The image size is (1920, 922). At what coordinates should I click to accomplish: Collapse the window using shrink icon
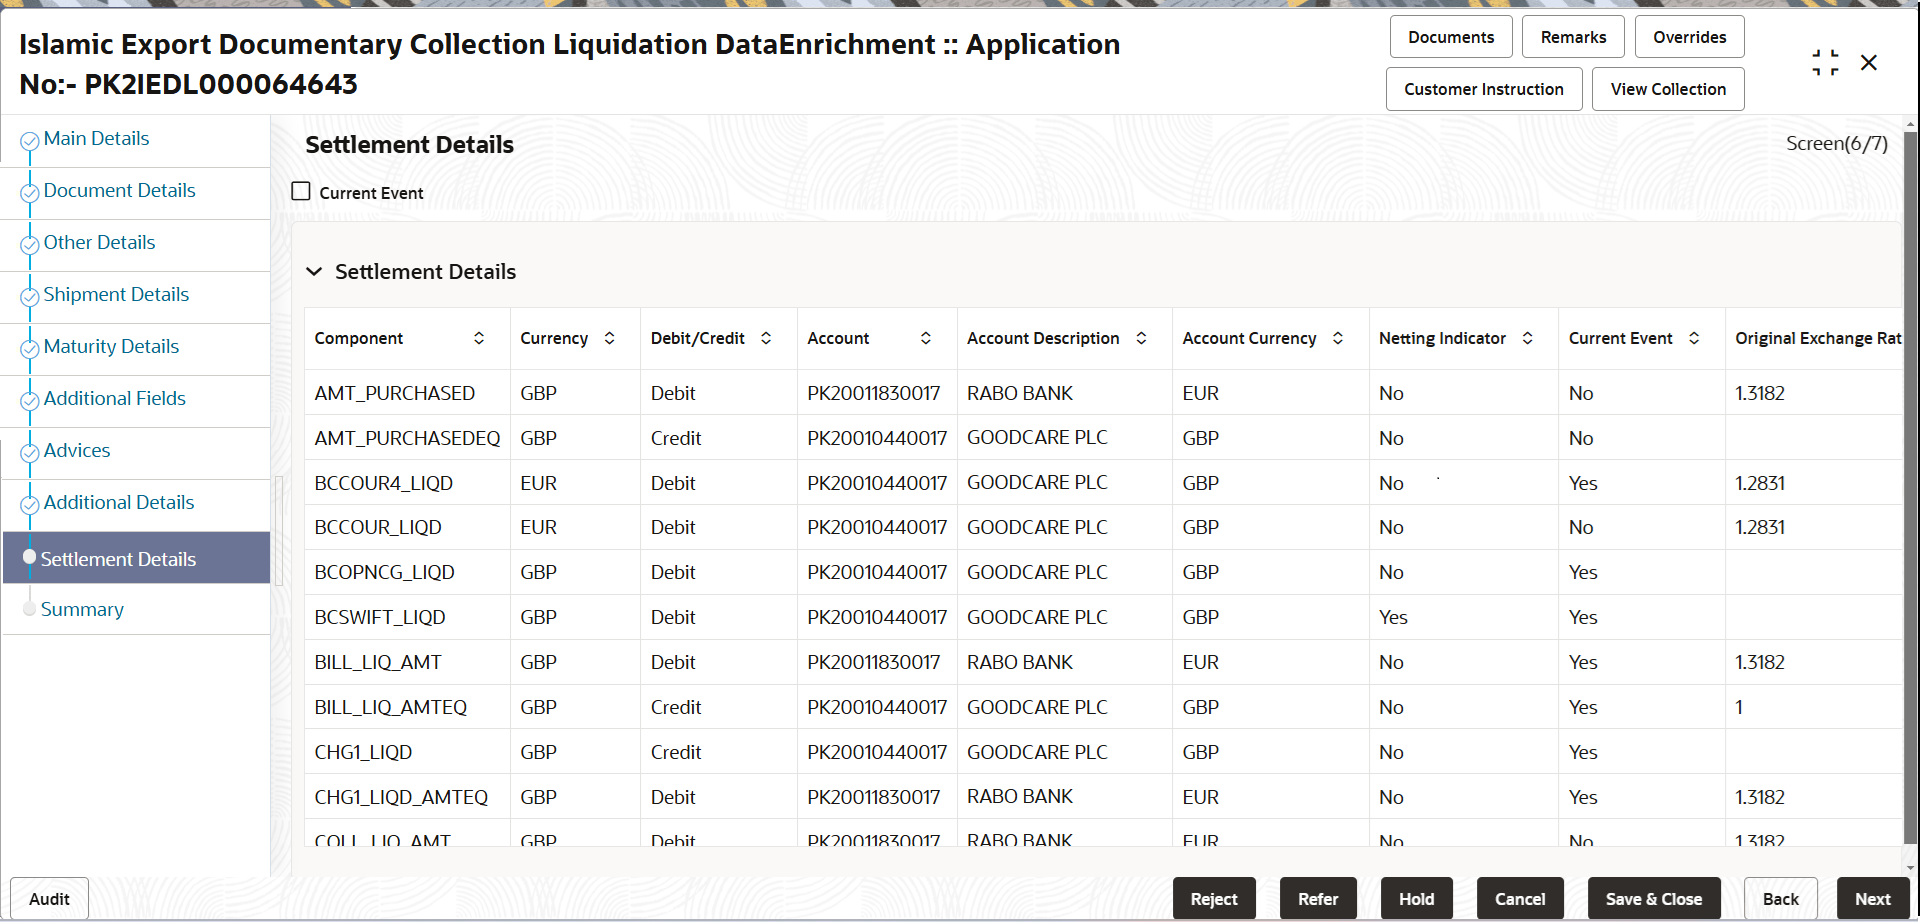click(1825, 63)
